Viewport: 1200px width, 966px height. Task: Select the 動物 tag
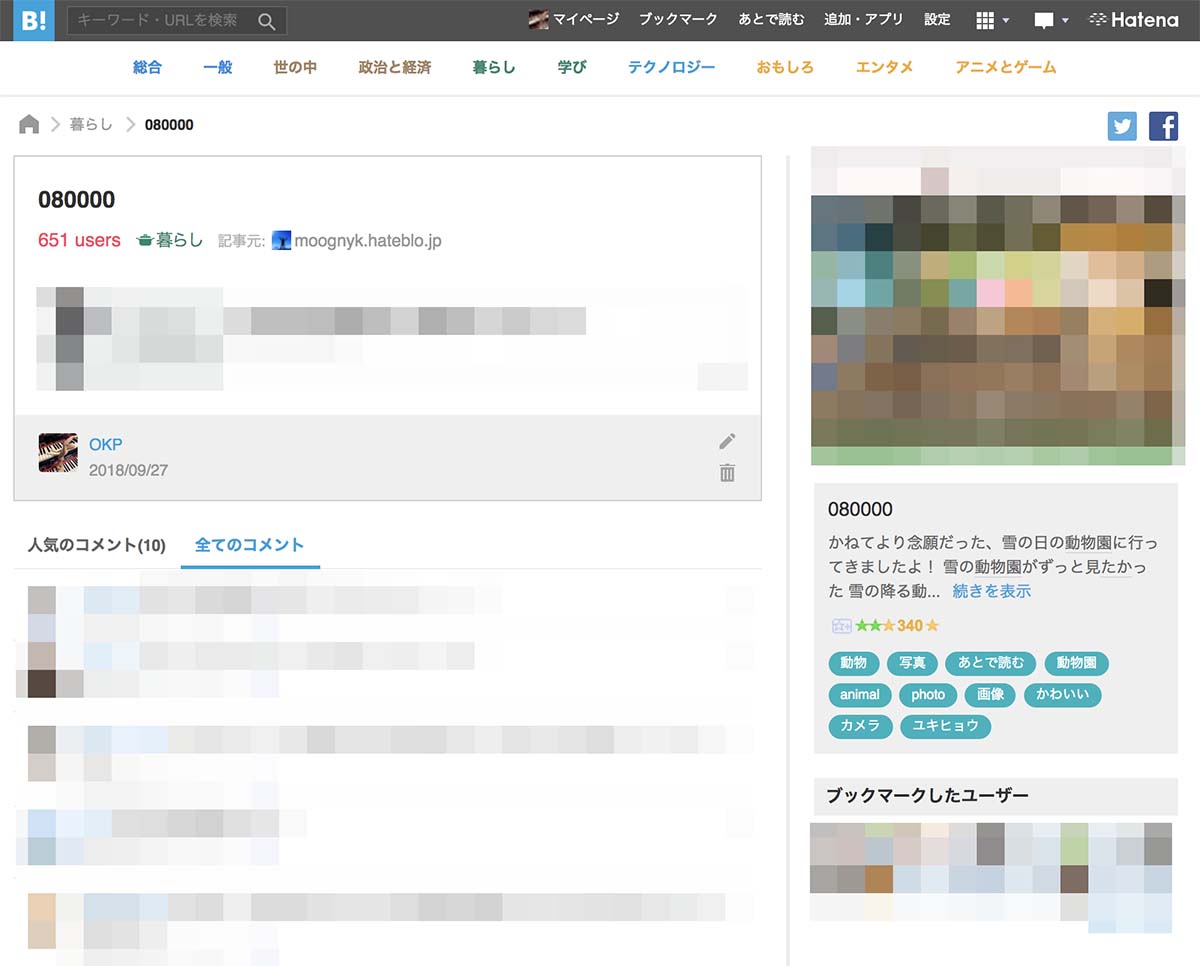click(853, 663)
